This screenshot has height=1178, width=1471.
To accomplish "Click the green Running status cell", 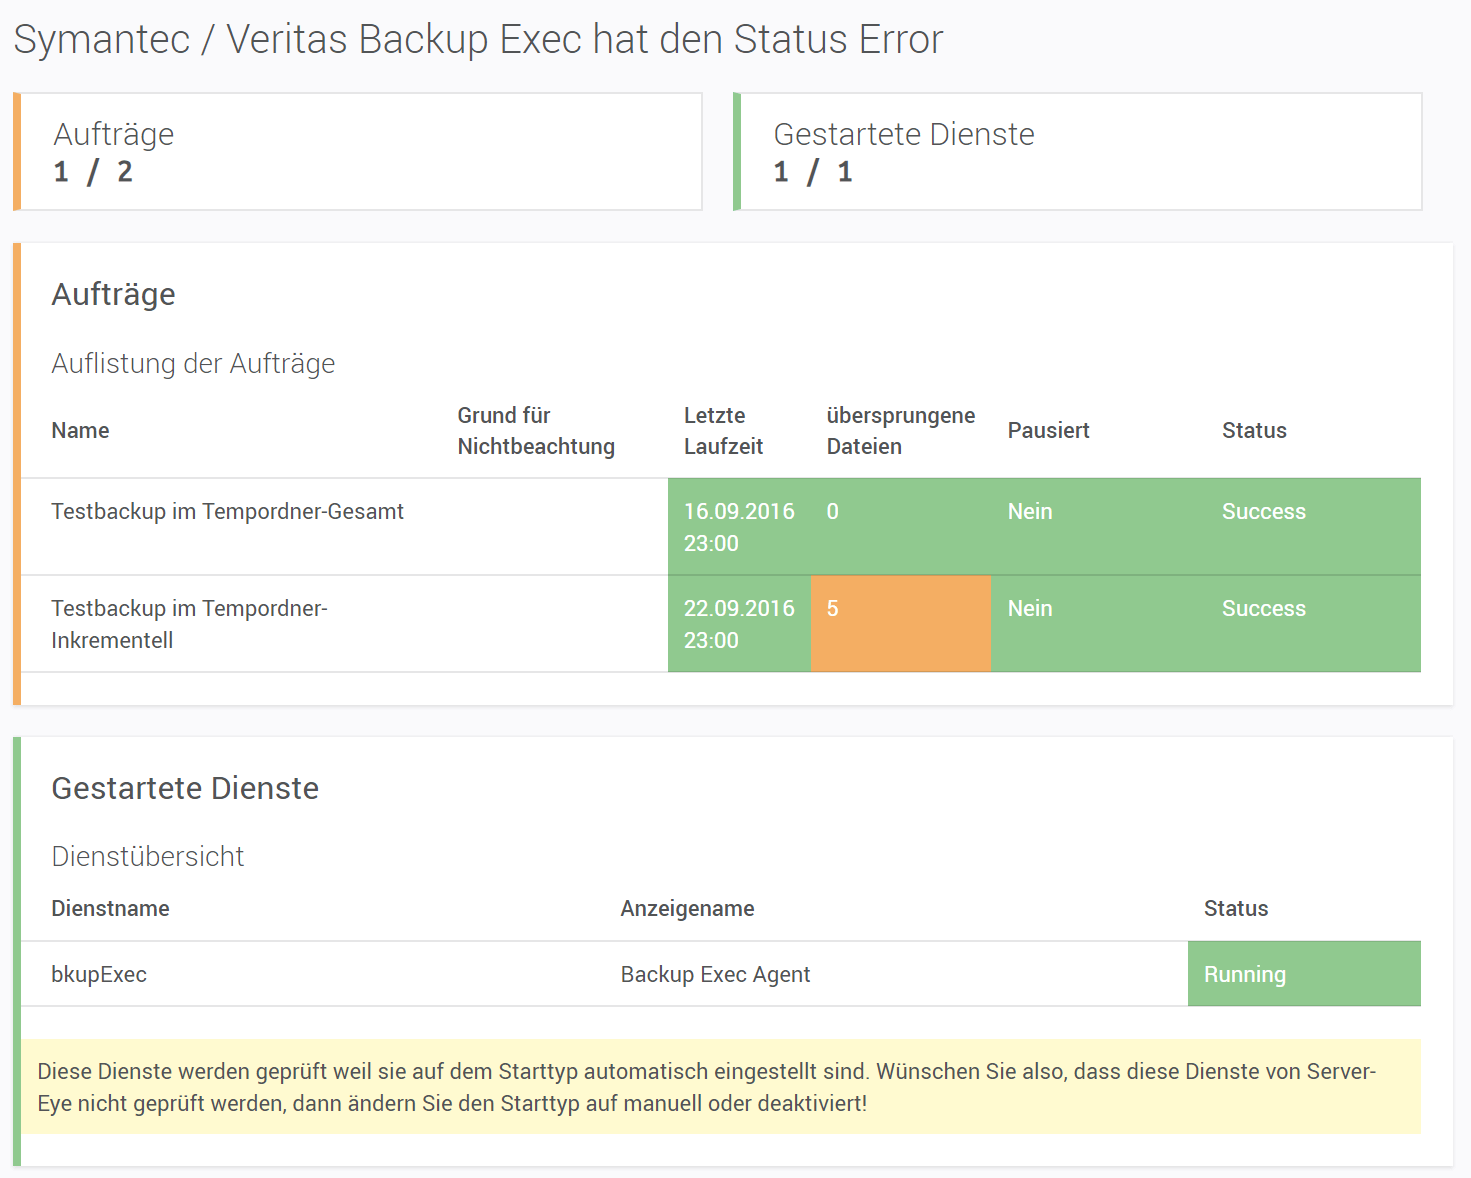I will coord(1303,975).
